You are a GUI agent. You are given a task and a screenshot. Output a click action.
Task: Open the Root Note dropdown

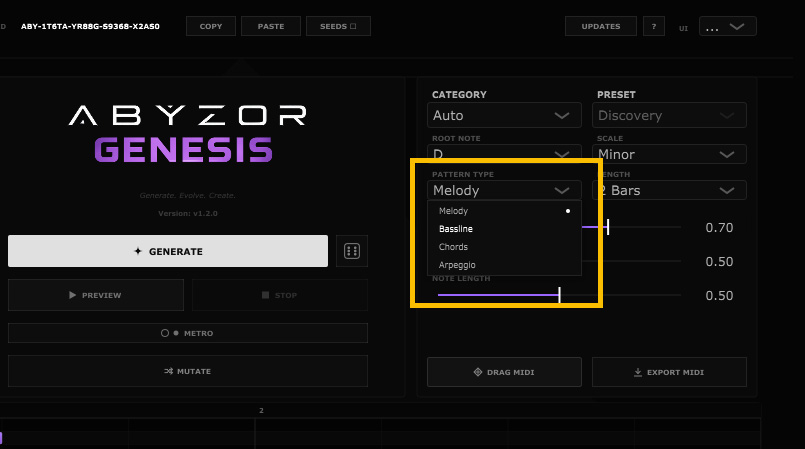click(x=504, y=152)
